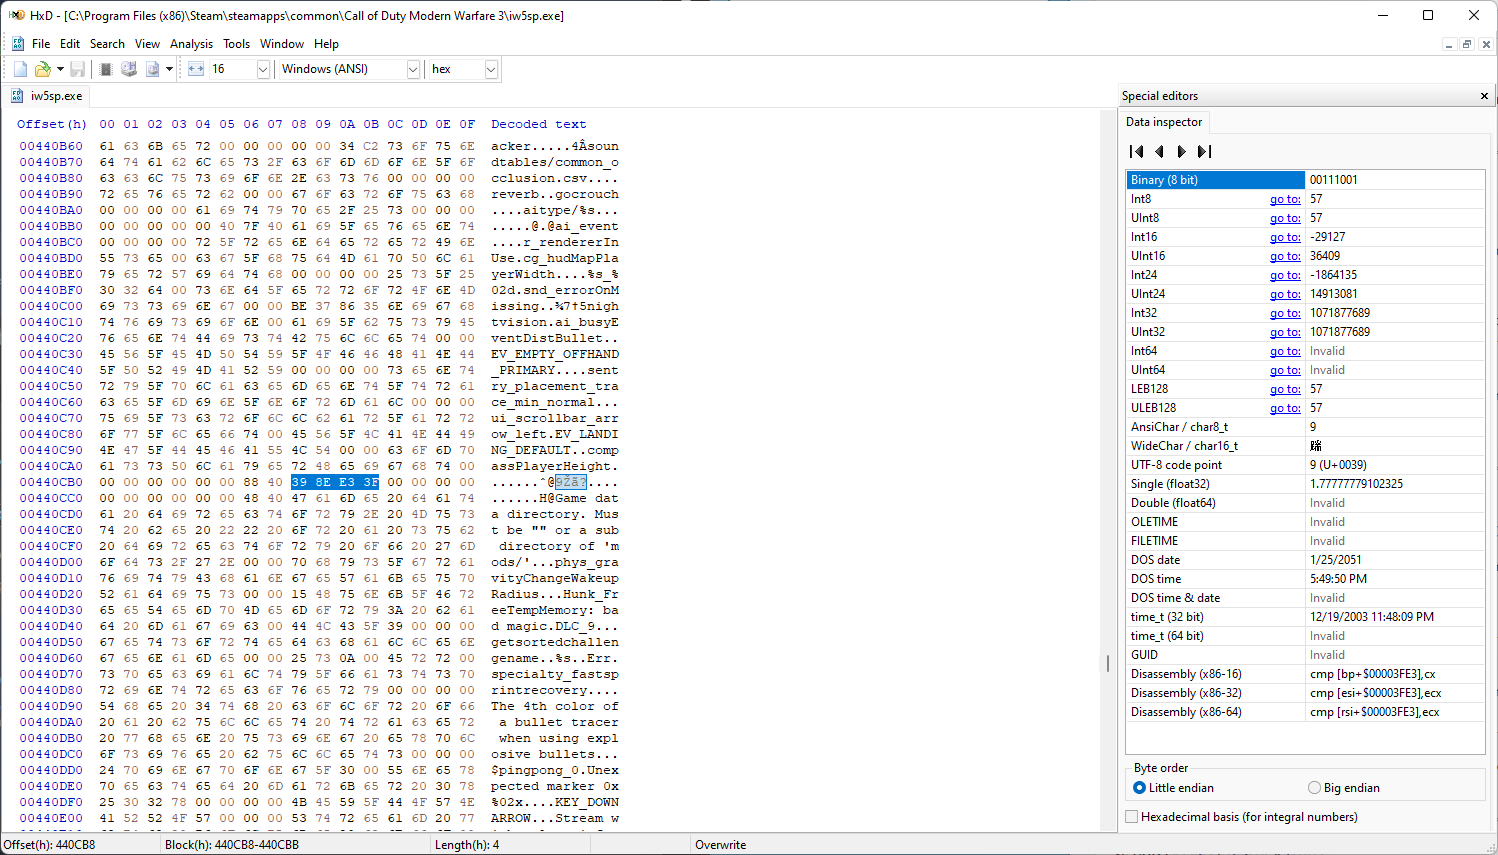Open the bytes per row dropdown showing 16
The width and height of the screenshot is (1498, 855).
coord(263,69)
